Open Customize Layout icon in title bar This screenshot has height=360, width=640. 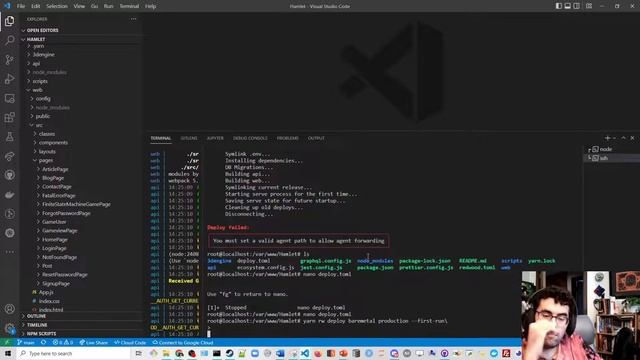point(589,6)
